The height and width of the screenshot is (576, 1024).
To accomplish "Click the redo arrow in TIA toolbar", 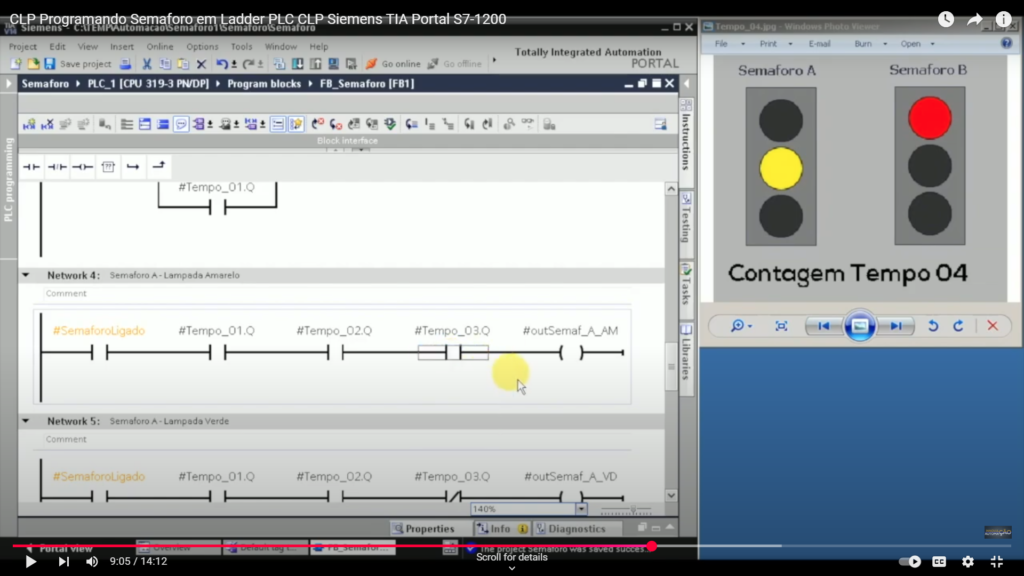I will [x=248, y=64].
